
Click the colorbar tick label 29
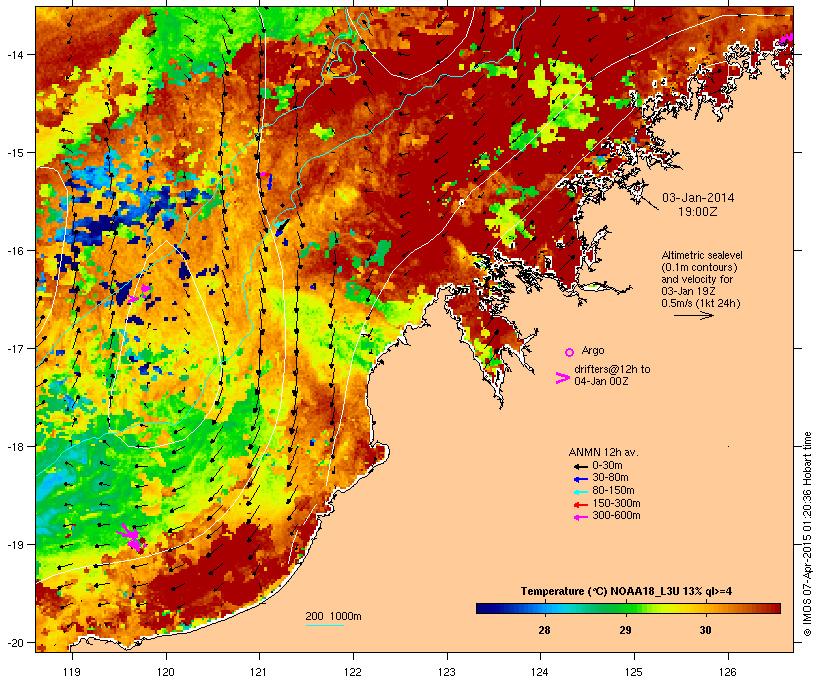[625, 630]
